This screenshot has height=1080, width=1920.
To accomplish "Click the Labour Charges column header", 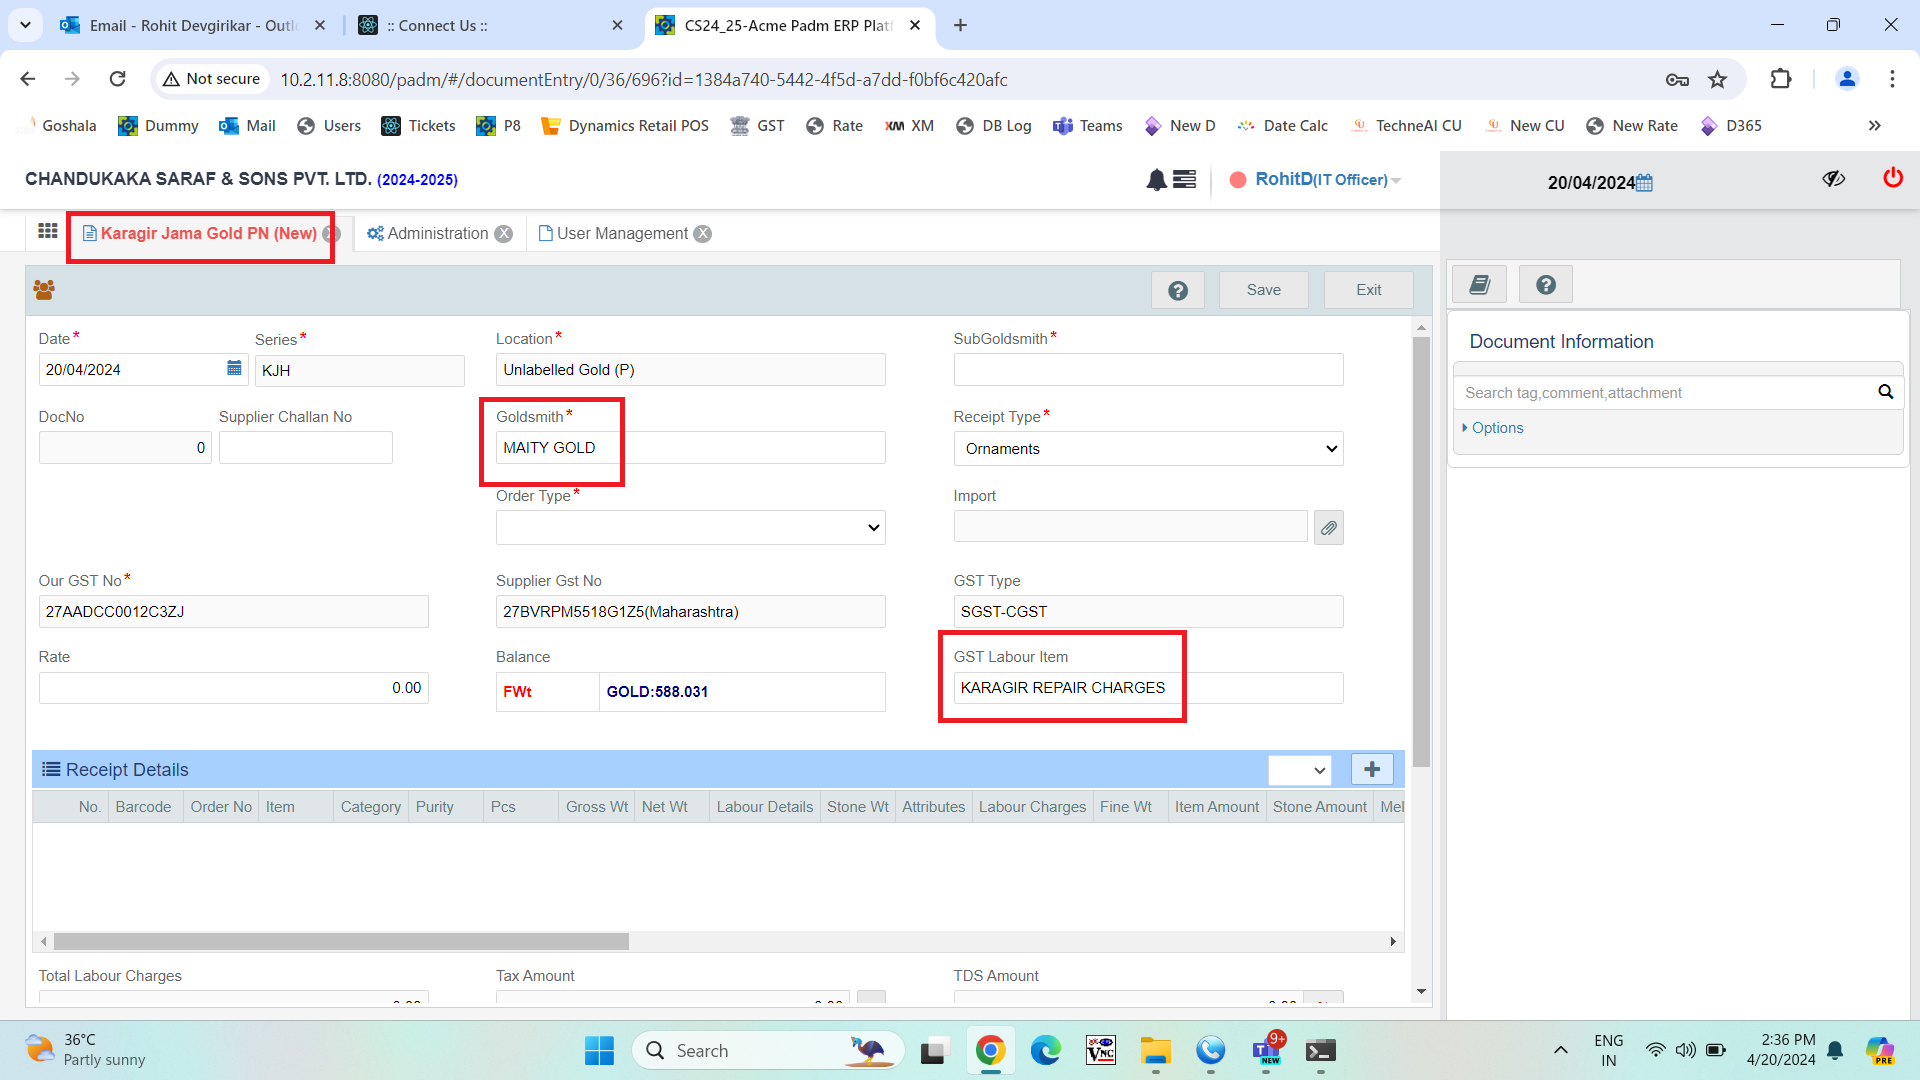I will pos(1032,807).
